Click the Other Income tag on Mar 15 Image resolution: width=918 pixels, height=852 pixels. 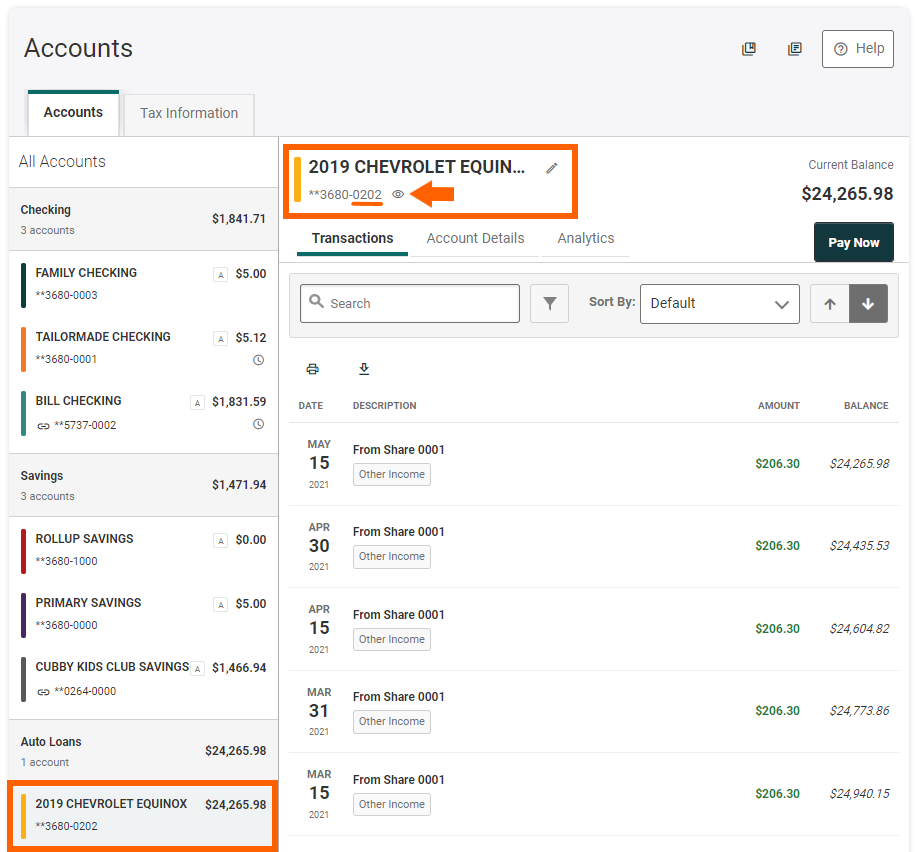click(392, 805)
